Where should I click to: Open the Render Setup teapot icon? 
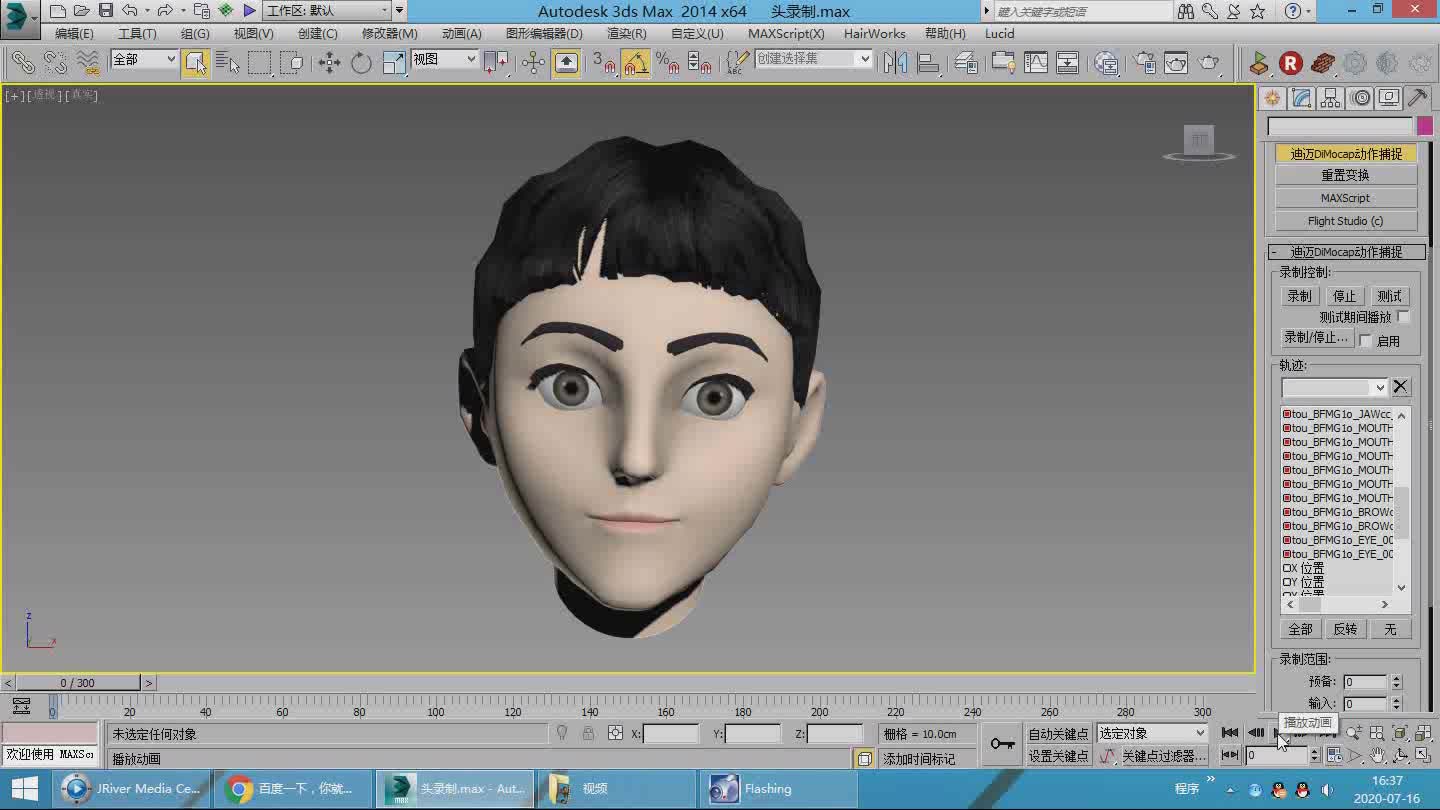coord(1144,62)
